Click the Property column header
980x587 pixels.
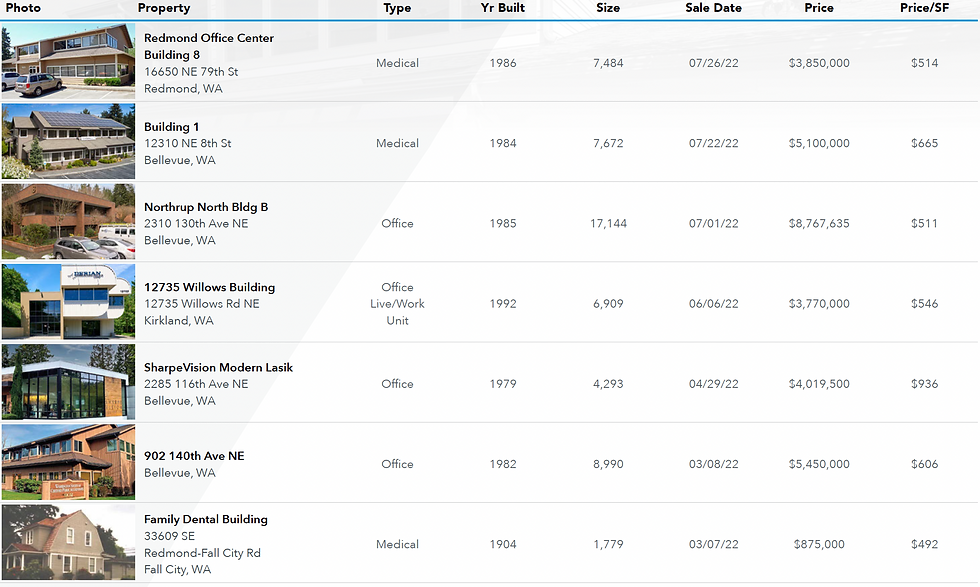point(164,8)
